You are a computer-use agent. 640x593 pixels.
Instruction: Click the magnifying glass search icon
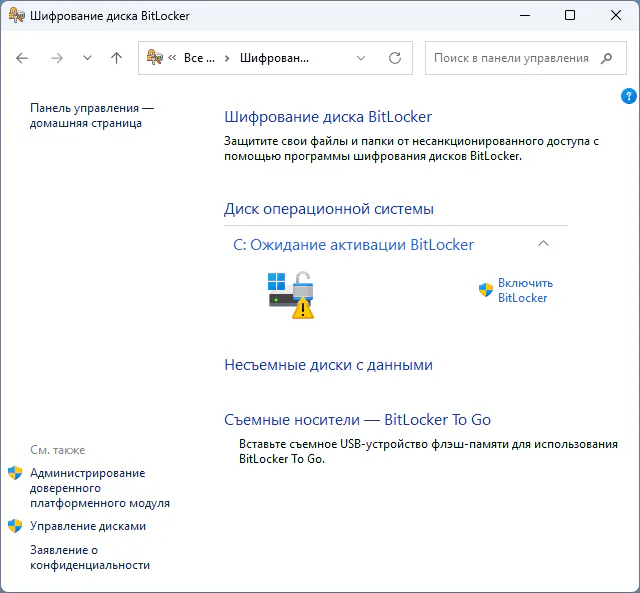click(607, 58)
